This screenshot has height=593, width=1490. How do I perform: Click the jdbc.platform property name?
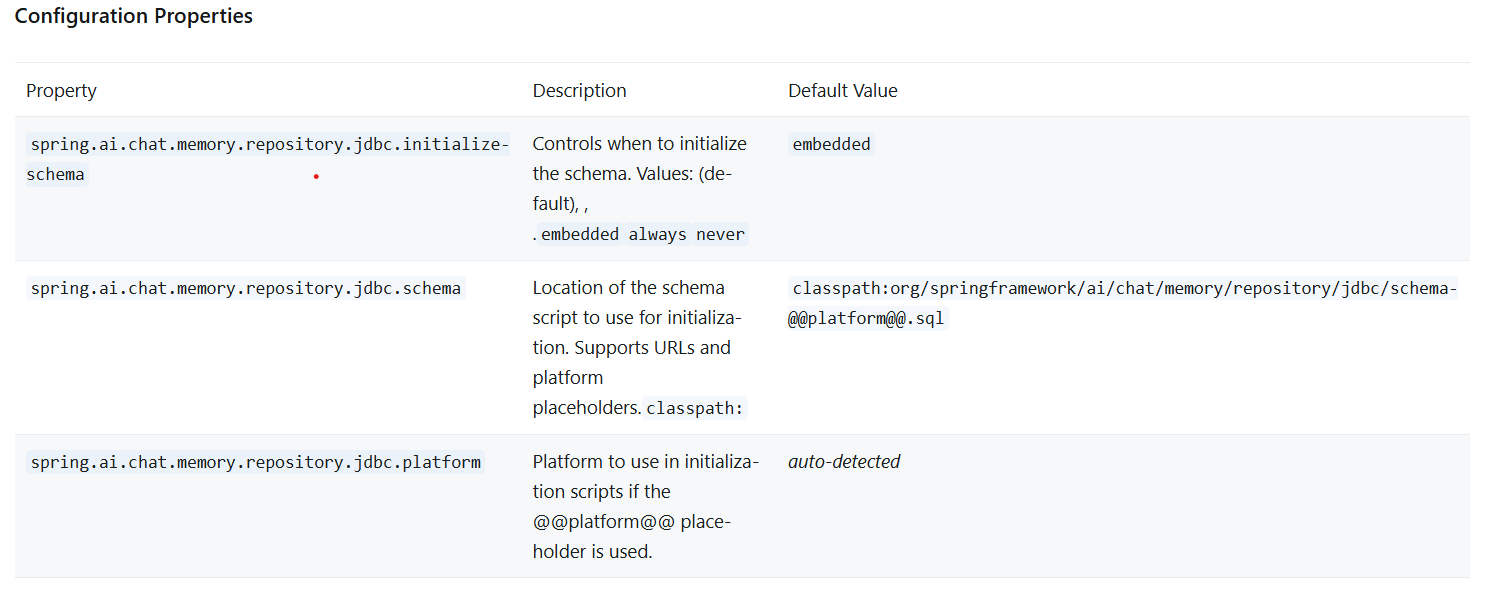point(255,463)
